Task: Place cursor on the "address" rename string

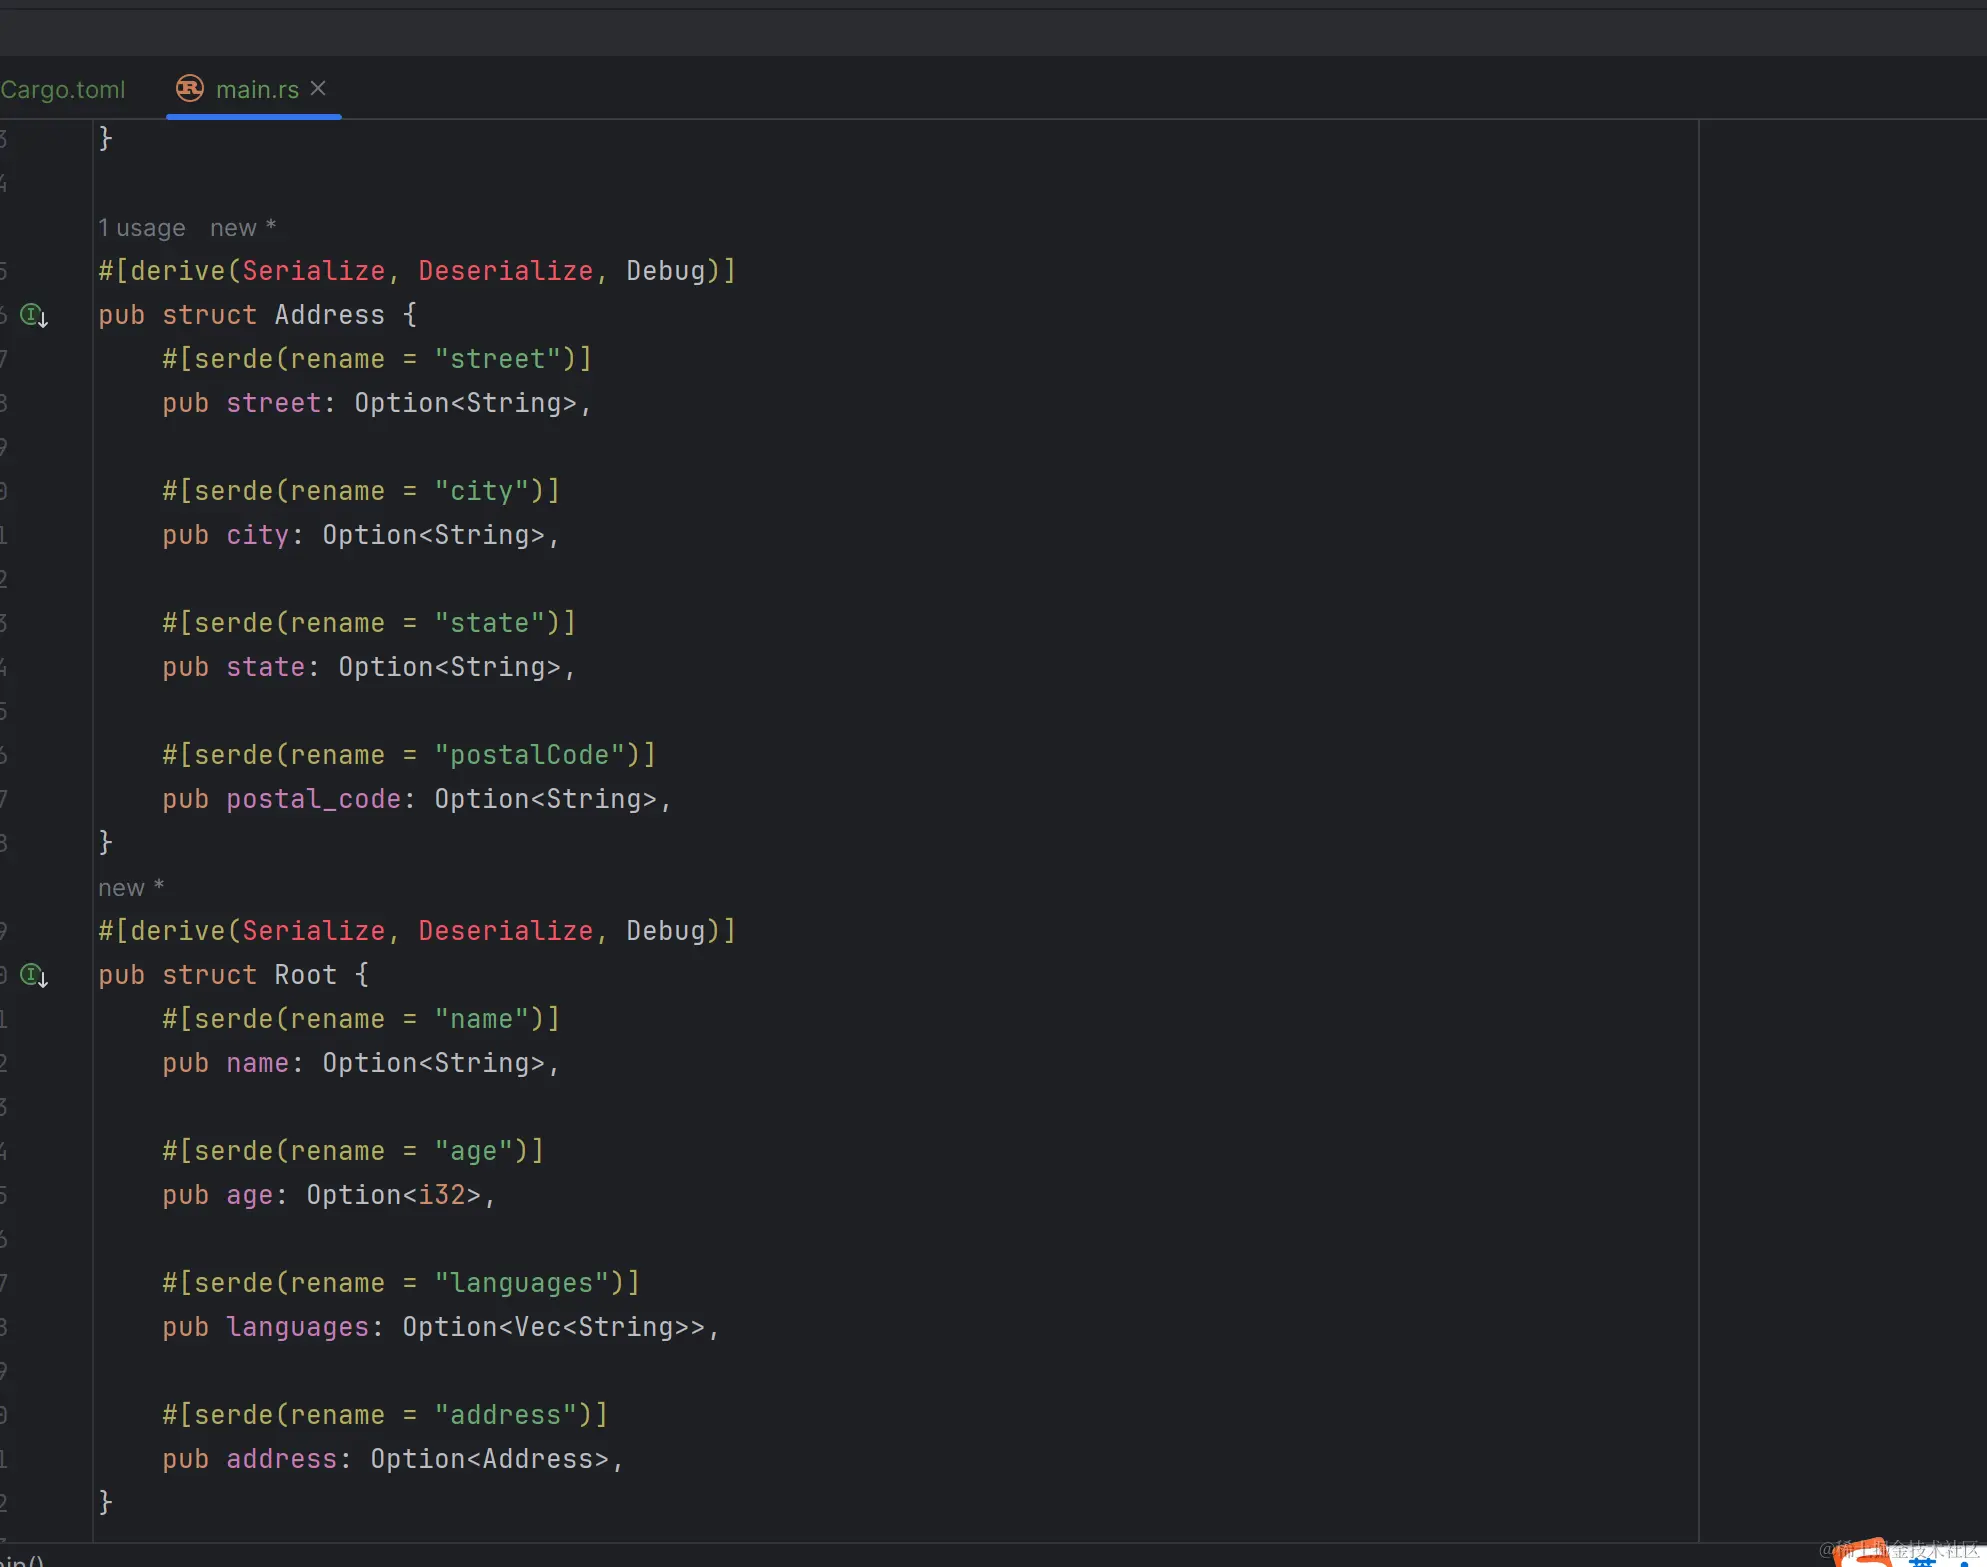Action: point(506,1415)
